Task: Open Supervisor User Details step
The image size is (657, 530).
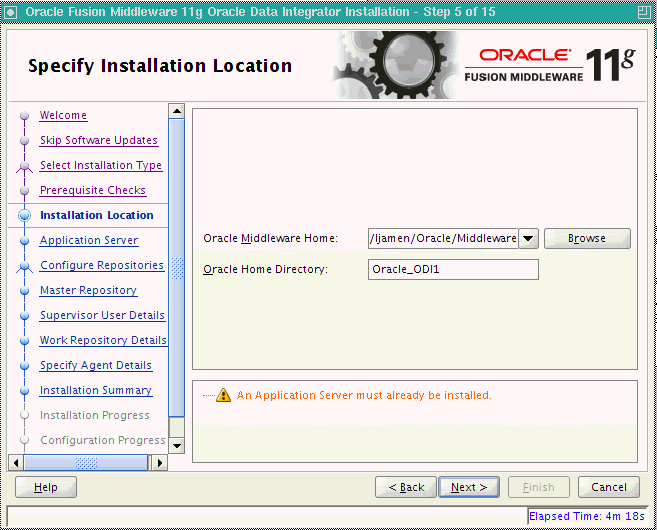Action: coord(102,315)
